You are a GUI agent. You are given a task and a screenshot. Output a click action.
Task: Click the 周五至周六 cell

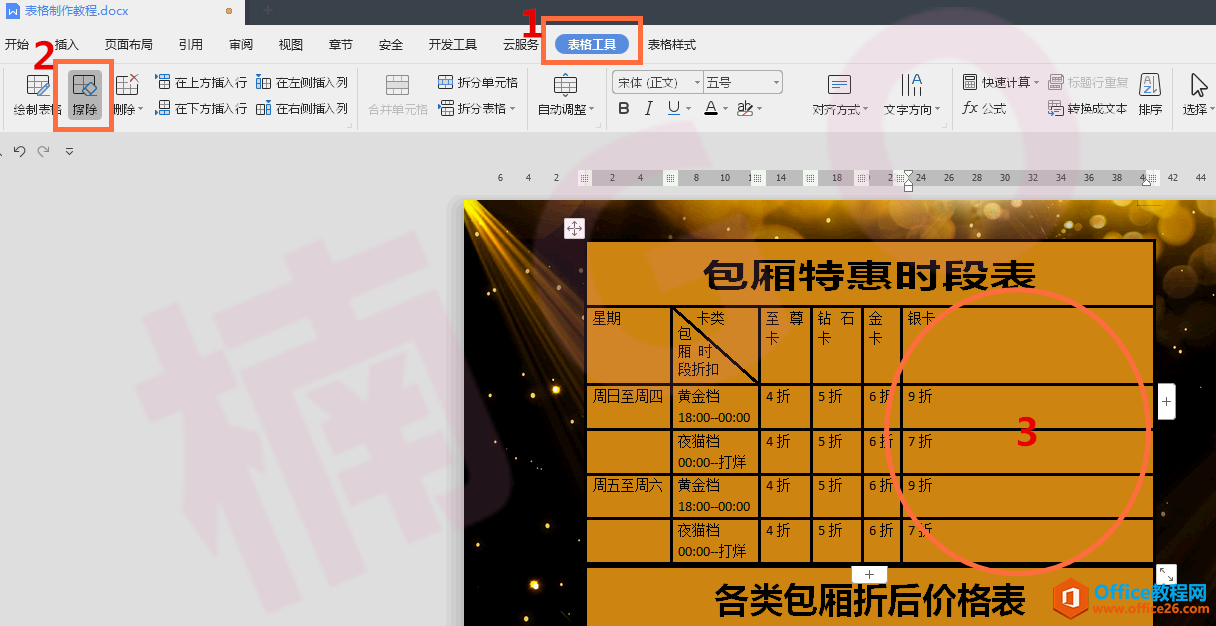(x=628, y=496)
